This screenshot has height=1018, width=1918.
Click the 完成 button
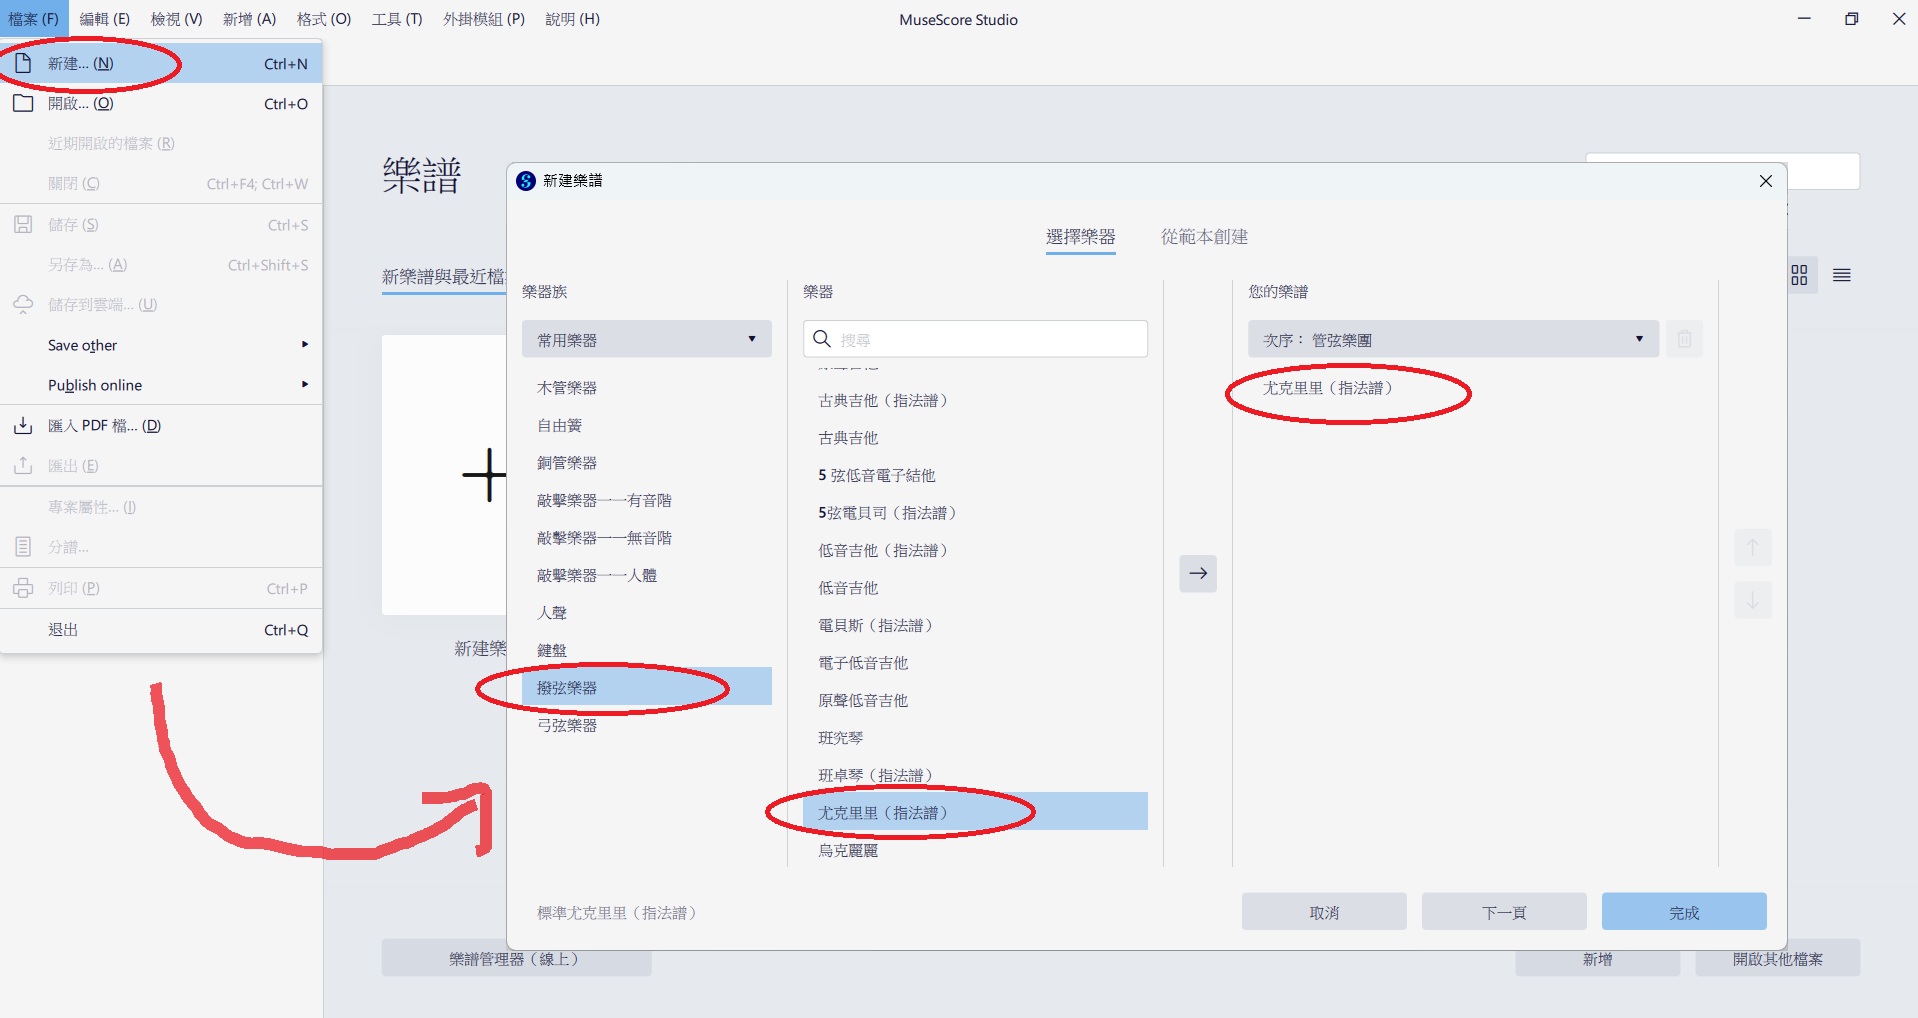tap(1683, 912)
